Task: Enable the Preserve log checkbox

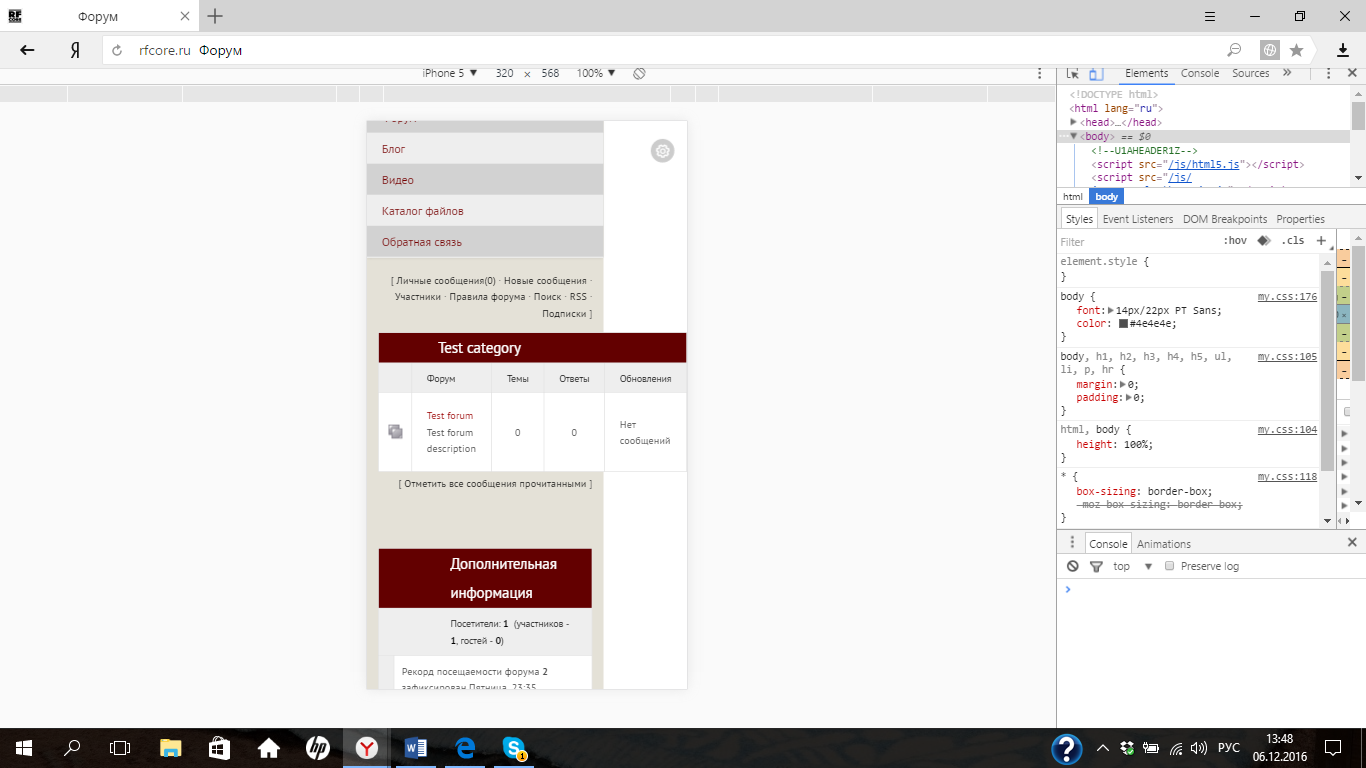Action: (1169, 566)
